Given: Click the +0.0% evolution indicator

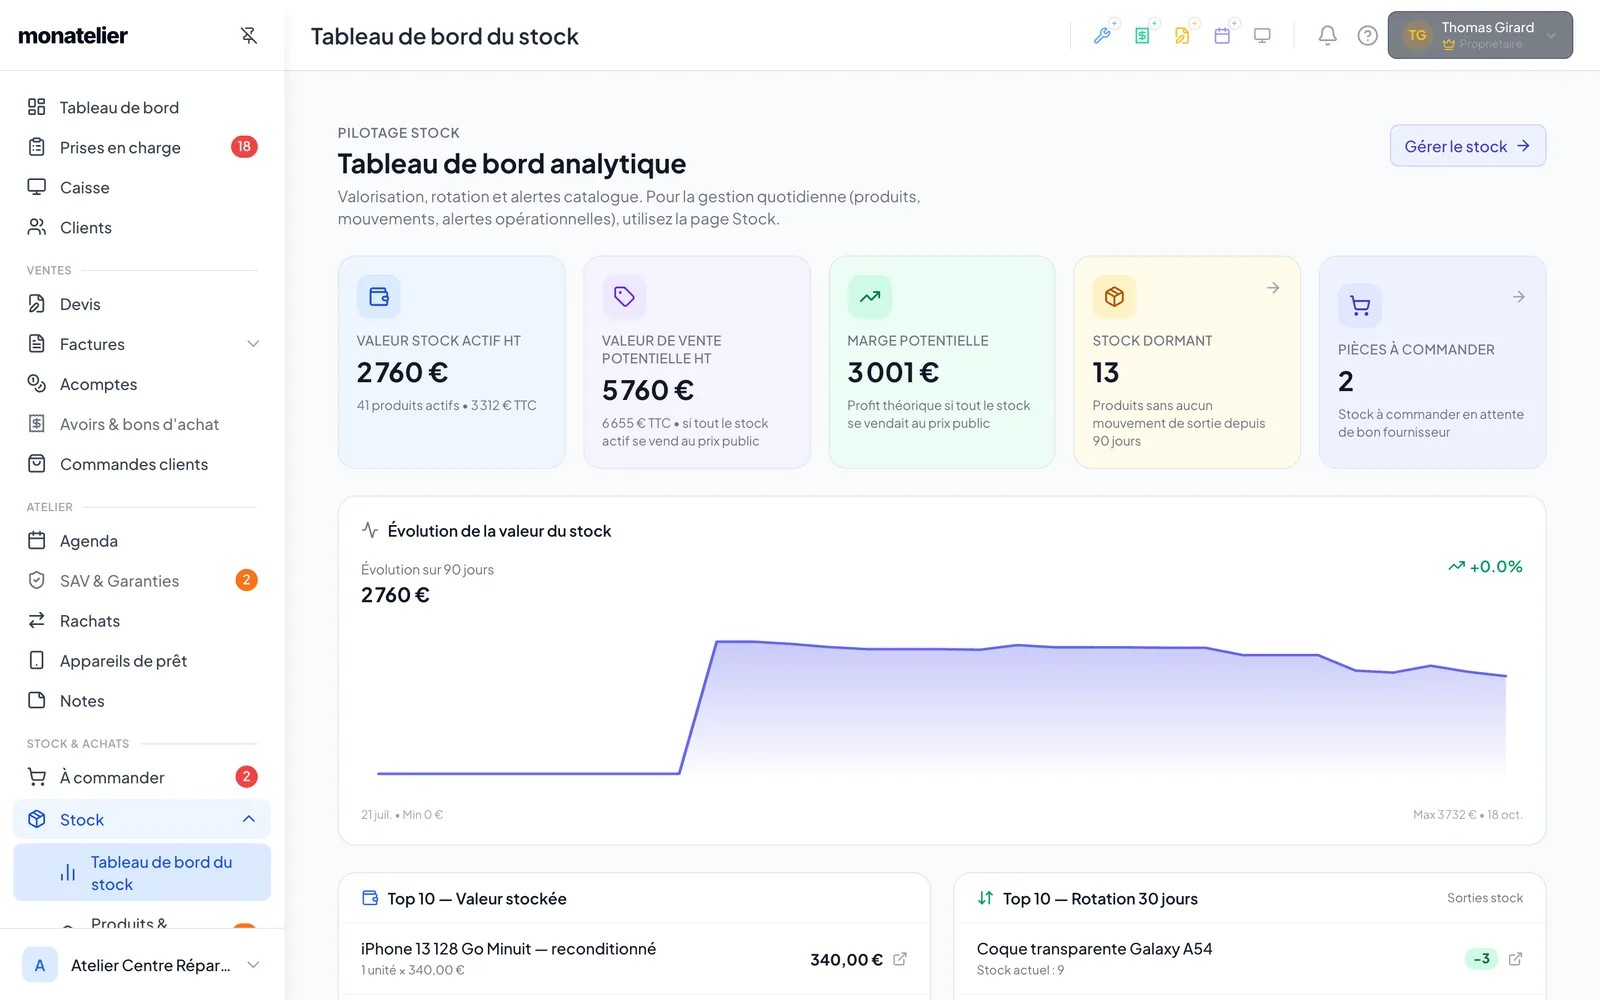Looking at the screenshot, I should click(x=1485, y=566).
